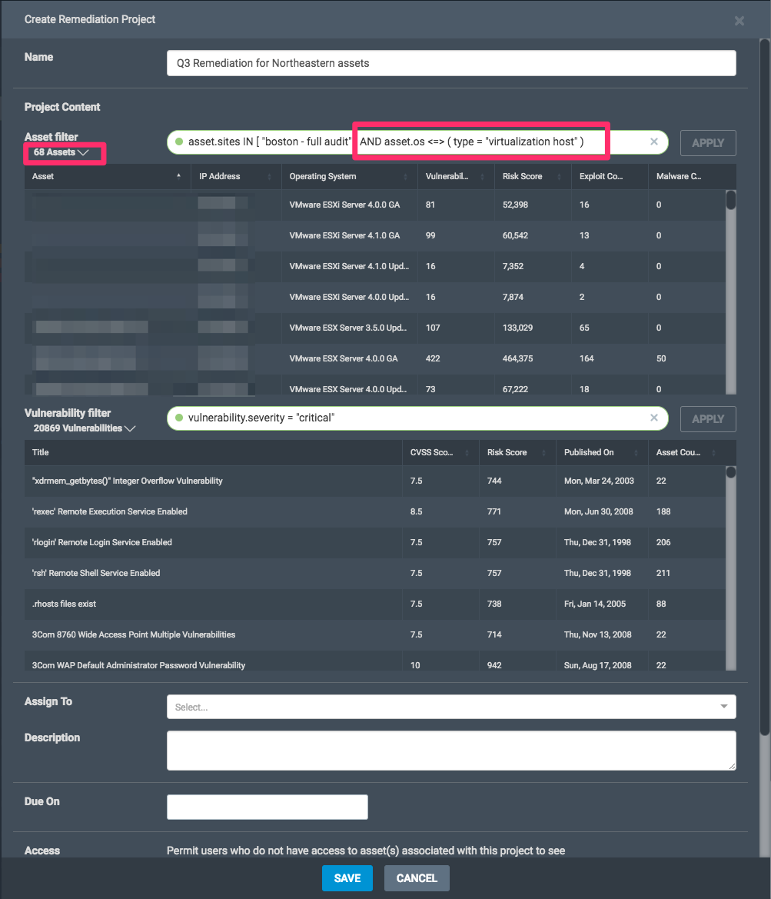771x899 pixels.
Task: Save the remediation project
Action: 347,878
